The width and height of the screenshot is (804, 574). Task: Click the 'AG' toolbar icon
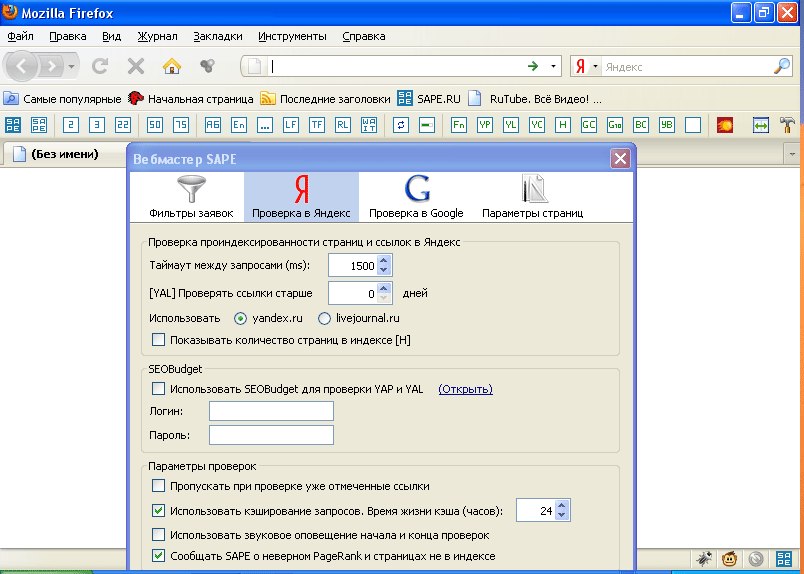tap(213, 125)
